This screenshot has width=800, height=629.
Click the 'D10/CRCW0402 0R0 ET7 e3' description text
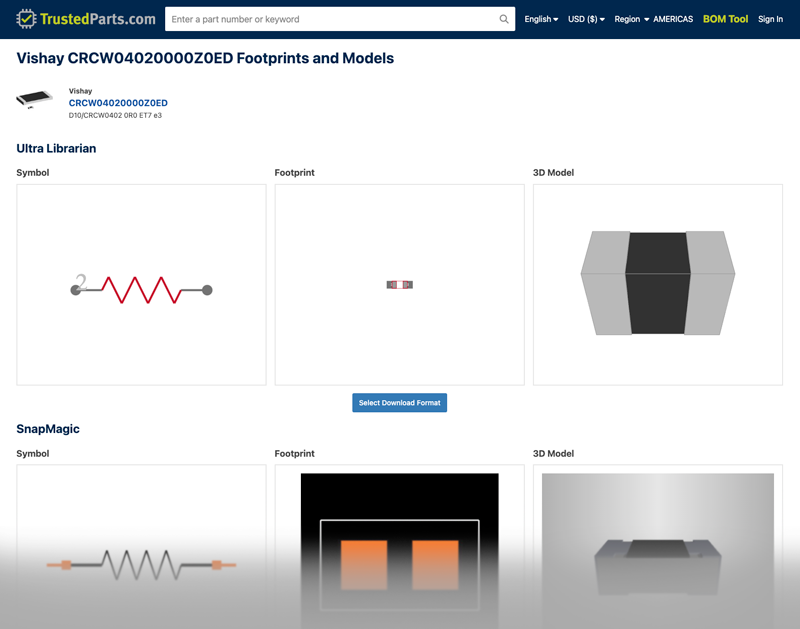(x=115, y=115)
